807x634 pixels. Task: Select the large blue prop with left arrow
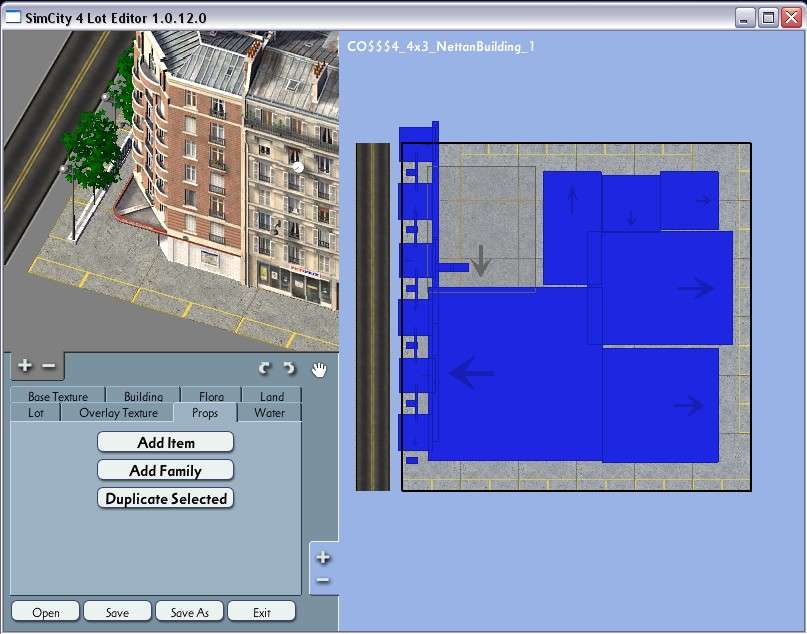click(515, 374)
